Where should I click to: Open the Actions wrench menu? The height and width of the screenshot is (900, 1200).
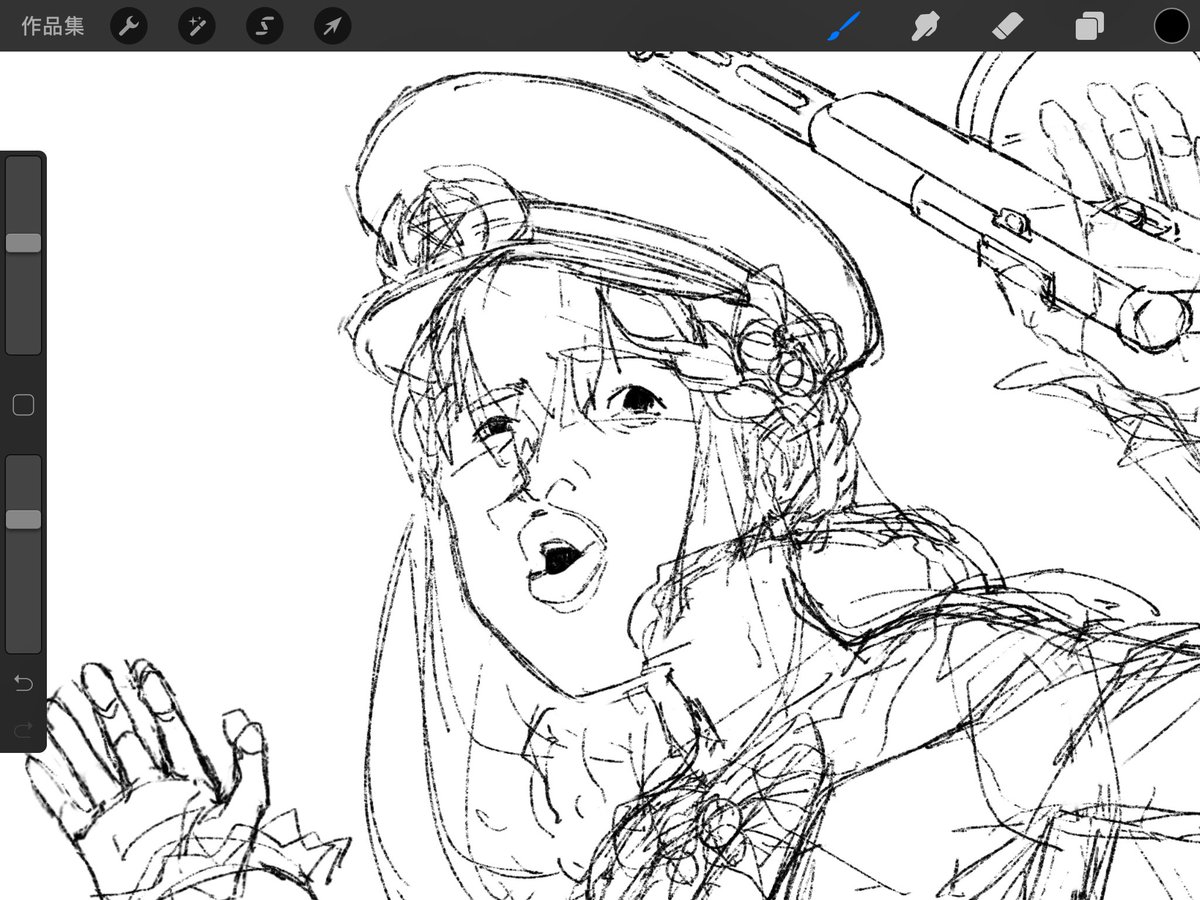coord(128,26)
